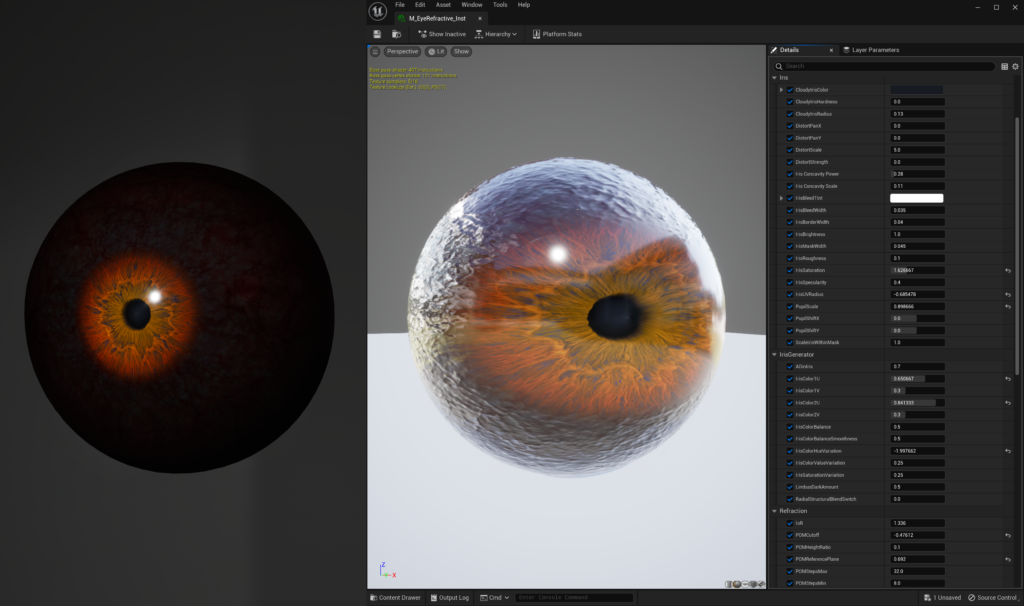The height and width of the screenshot is (606, 1024).
Task: Open the viewport options hamburger menu
Action: (375, 51)
